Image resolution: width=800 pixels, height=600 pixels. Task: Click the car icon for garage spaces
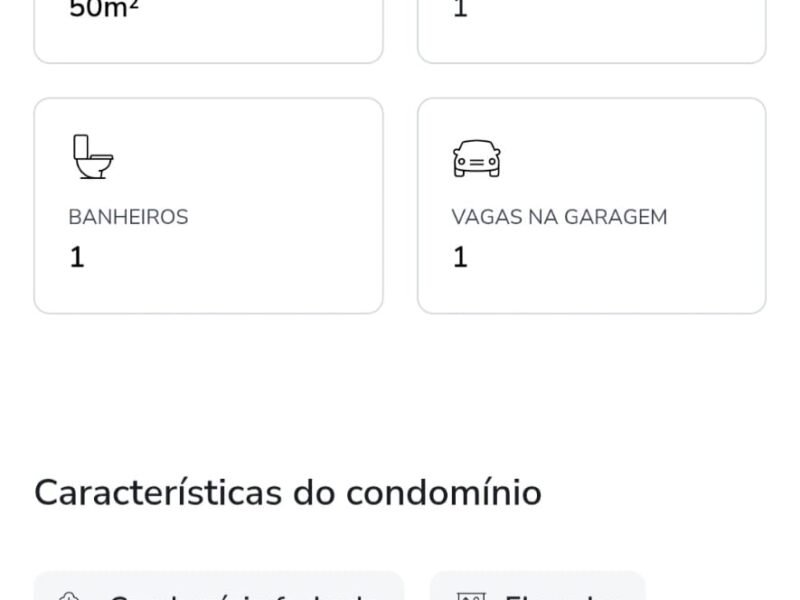[476, 158]
